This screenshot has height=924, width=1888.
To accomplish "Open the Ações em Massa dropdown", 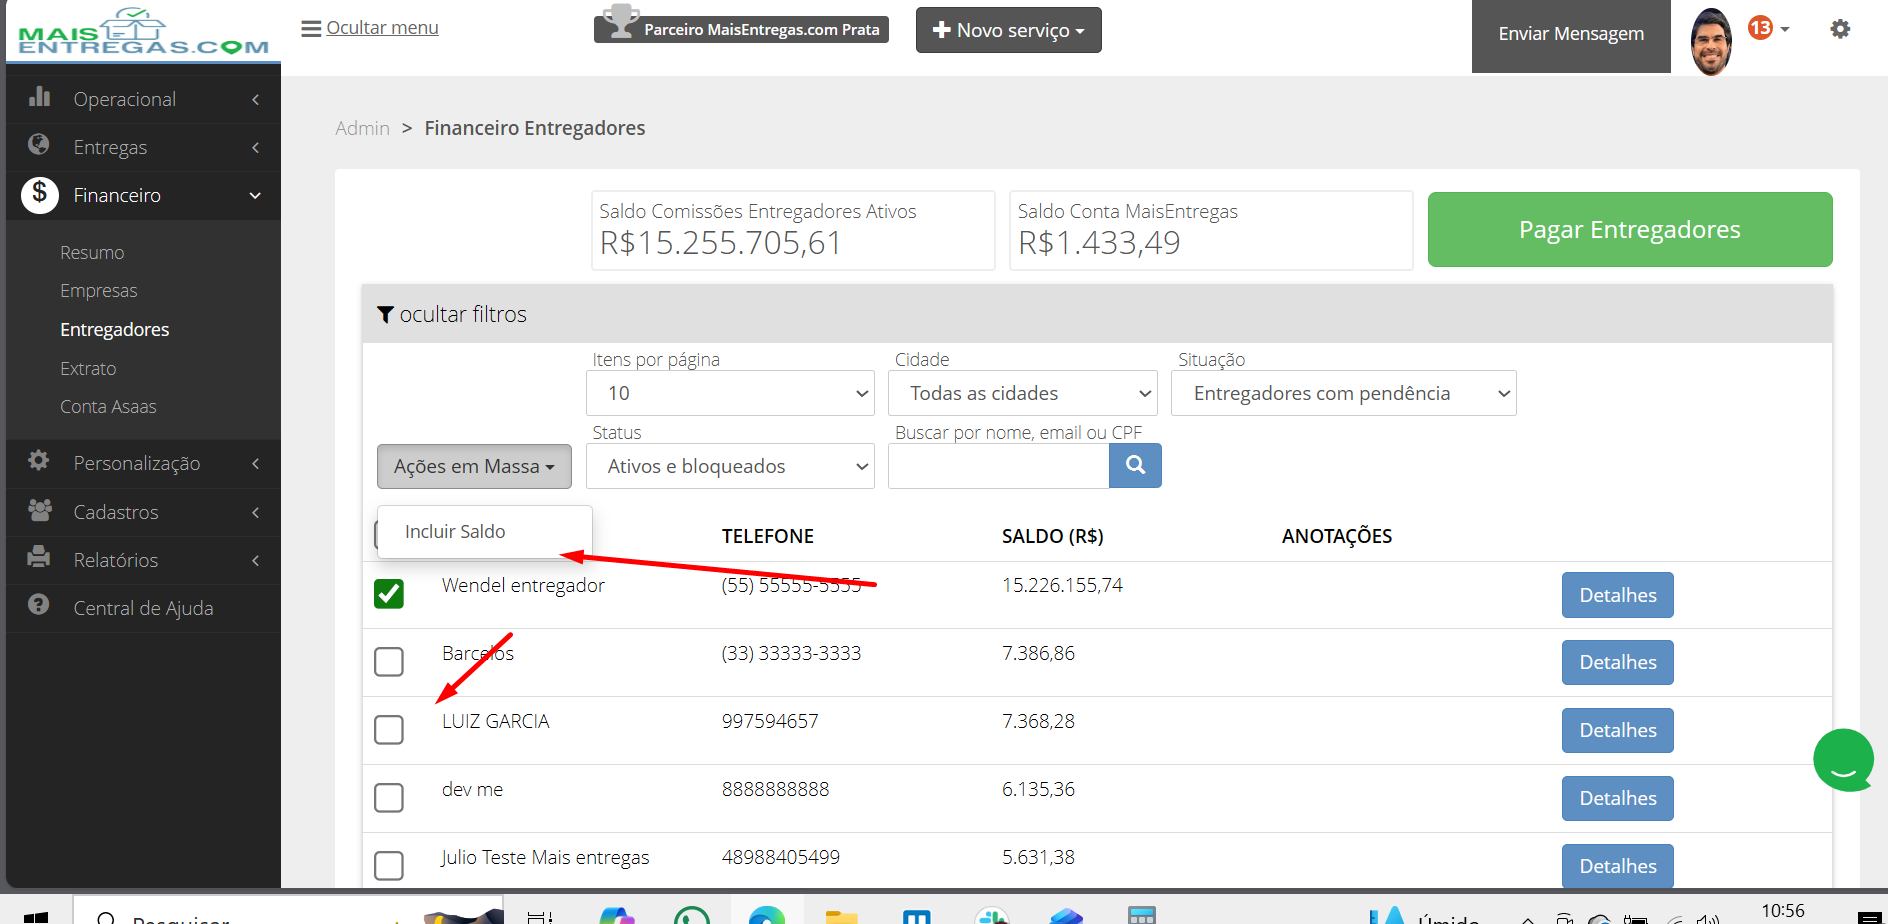I will click(x=474, y=466).
